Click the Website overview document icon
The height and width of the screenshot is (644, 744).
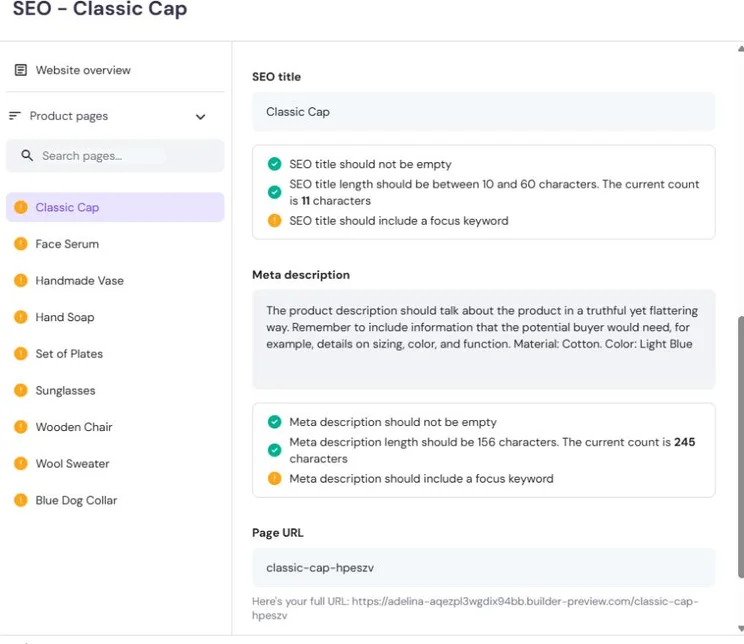[x=21, y=70]
